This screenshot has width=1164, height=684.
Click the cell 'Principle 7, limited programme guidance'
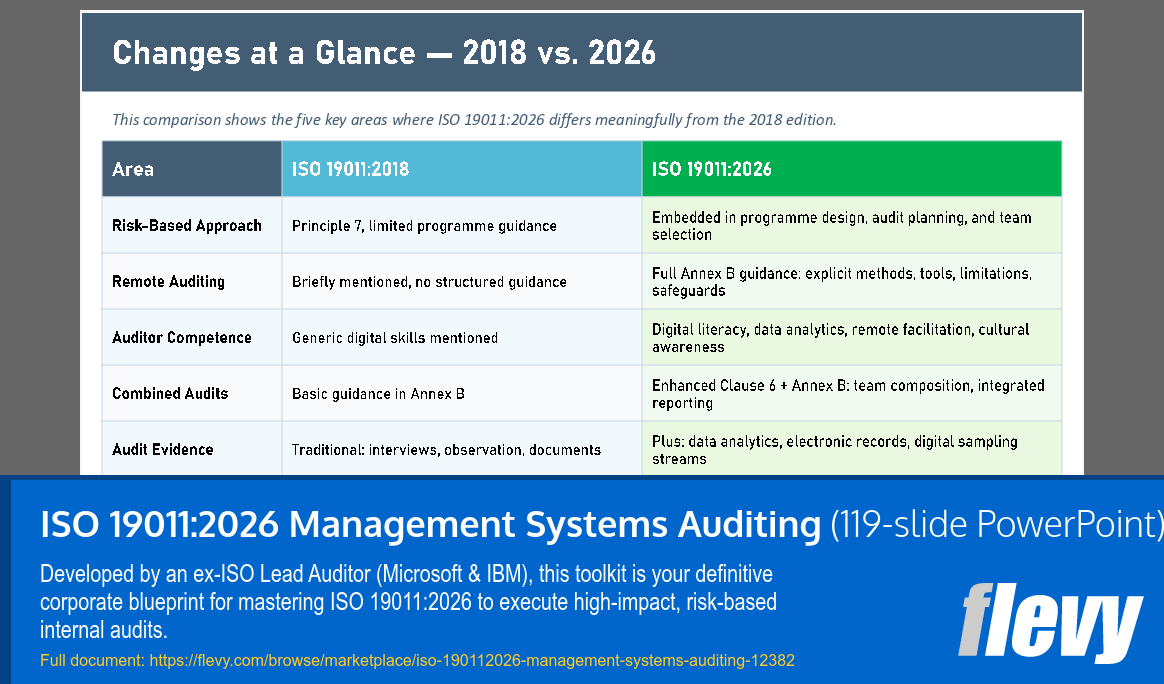(462, 226)
